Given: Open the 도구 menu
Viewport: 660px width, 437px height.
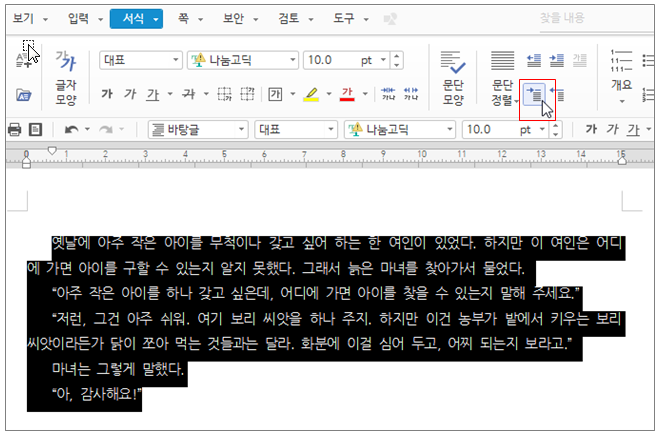Looking at the screenshot, I should coord(351,19).
